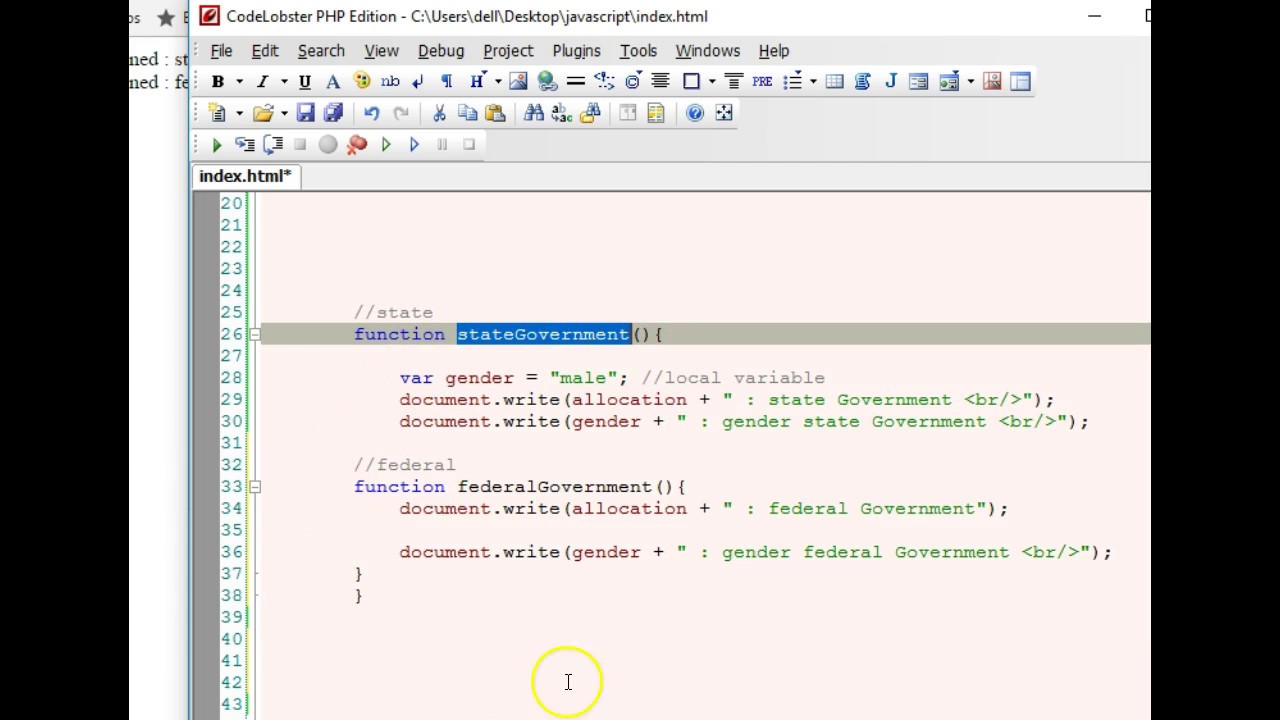1280x720 pixels.
Task: Collapse the stateGovernment function fold on line 26
Action: tap(255, 335)
